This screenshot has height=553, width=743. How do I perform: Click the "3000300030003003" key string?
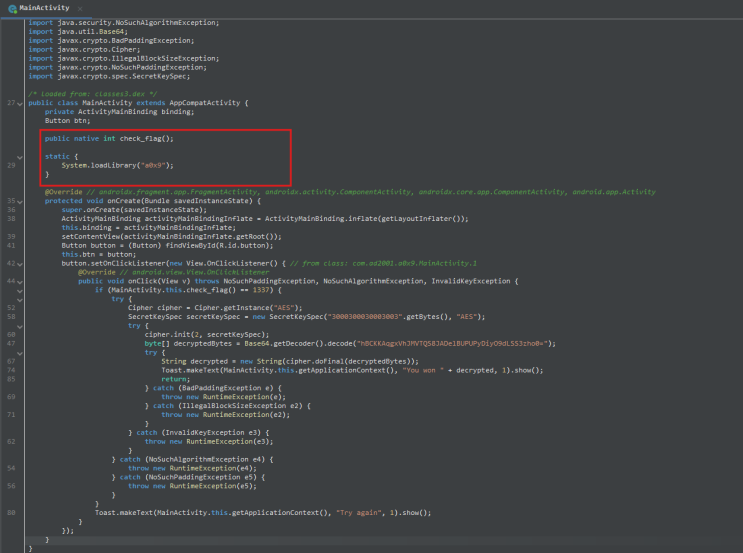[364, 317]
